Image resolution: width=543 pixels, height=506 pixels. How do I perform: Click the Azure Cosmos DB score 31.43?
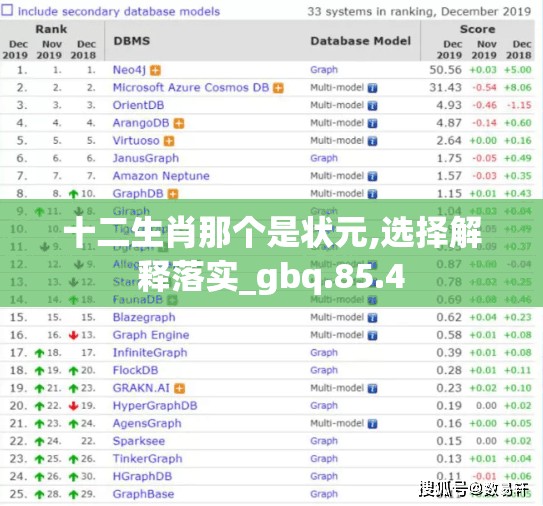click(x=445, y=88)
